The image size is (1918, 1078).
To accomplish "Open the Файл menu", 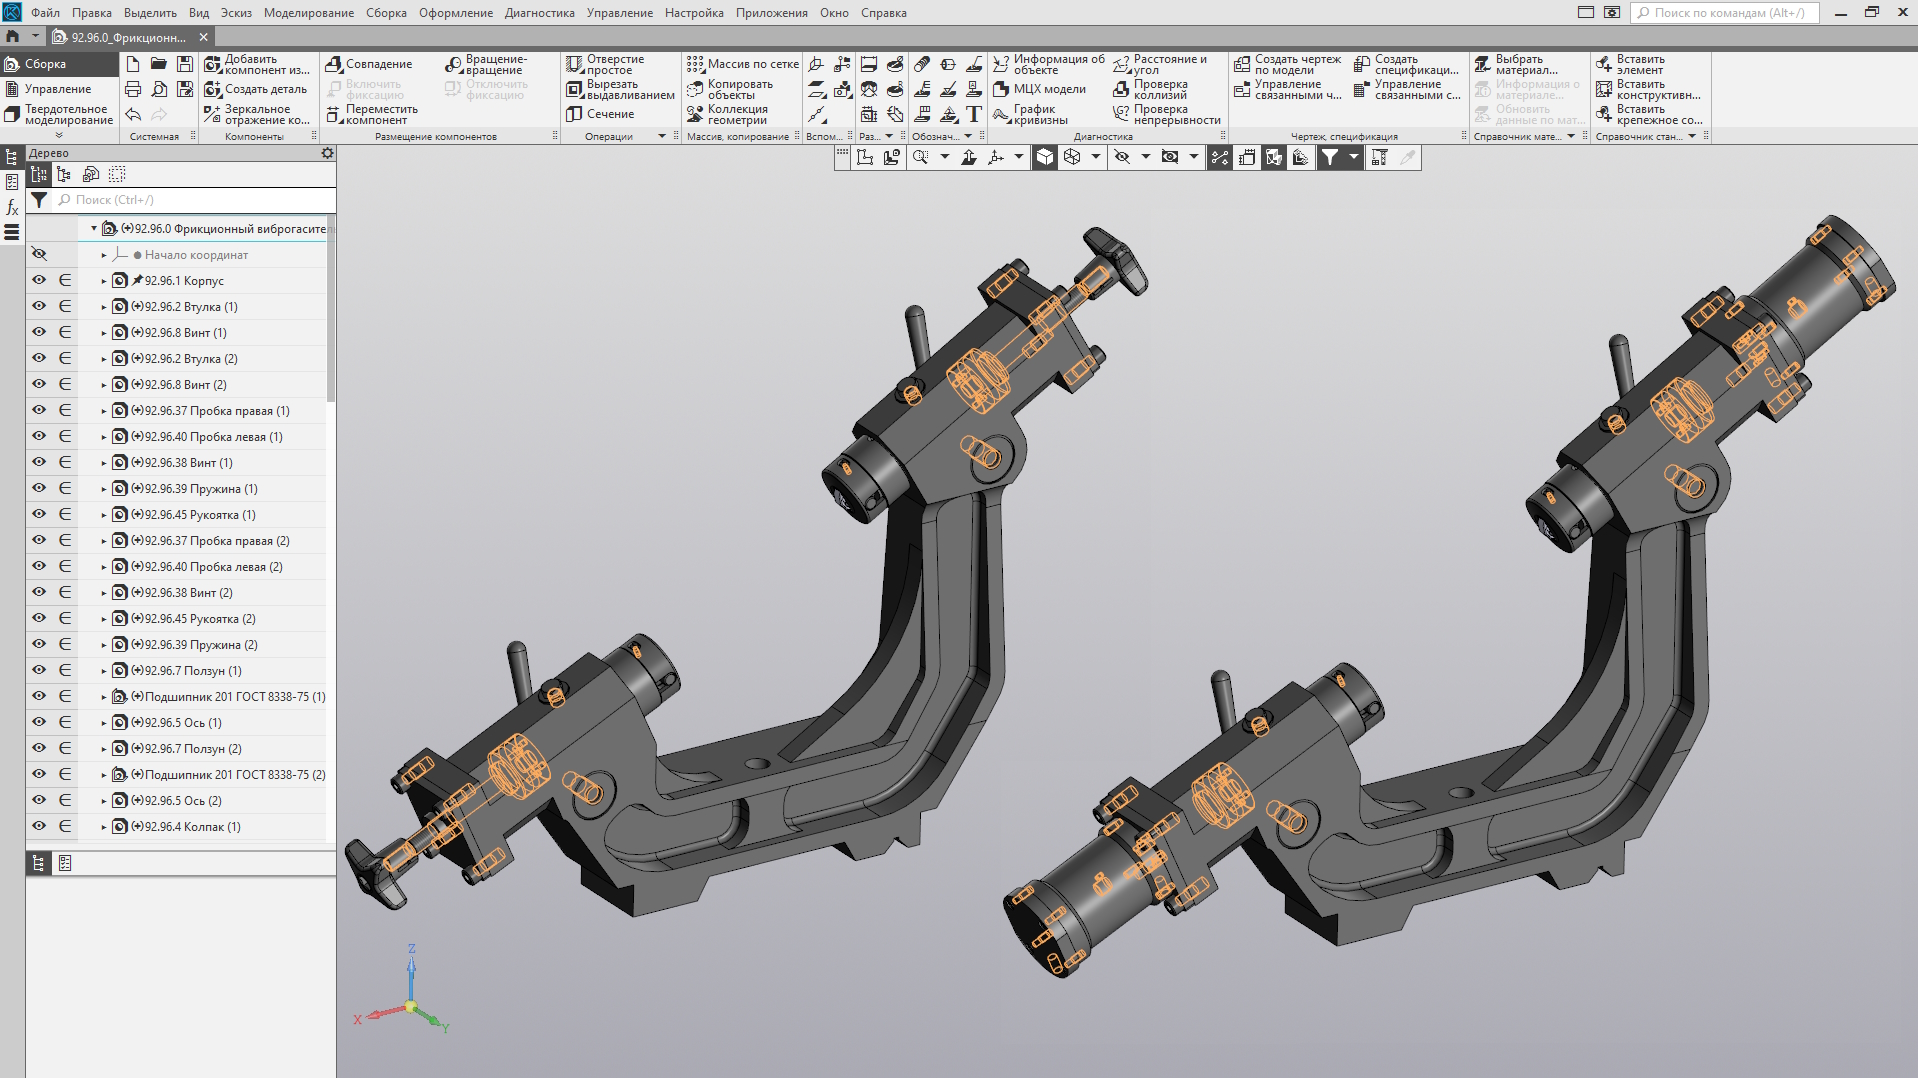I will point(45,13).
